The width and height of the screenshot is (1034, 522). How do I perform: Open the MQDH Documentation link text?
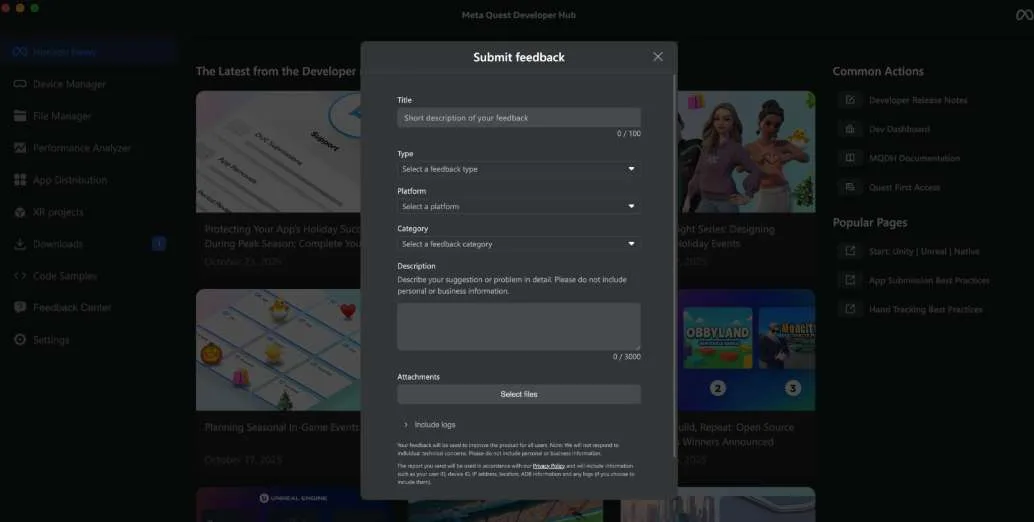tap(914, 158)
